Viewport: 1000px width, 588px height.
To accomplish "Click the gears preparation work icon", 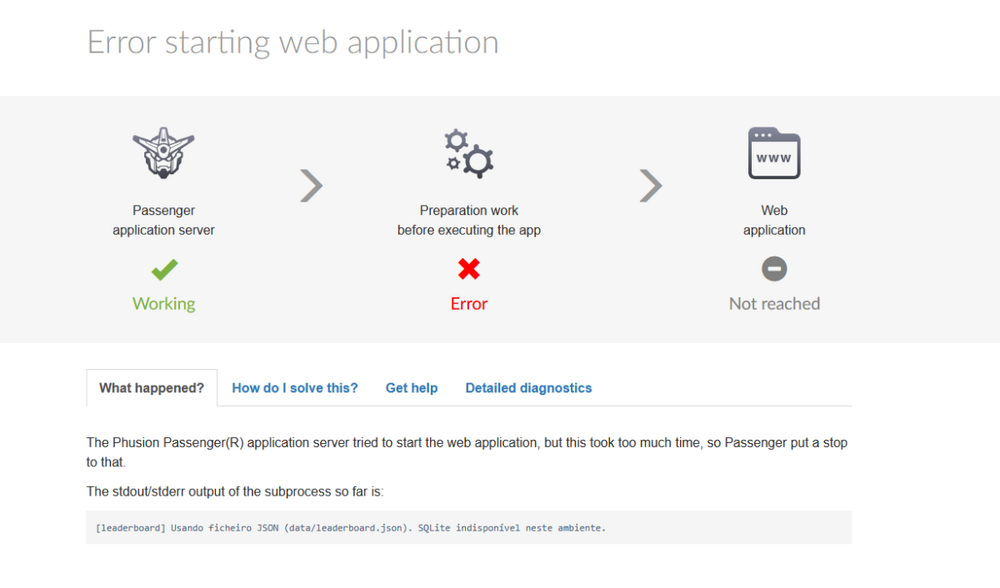I will (468, 154).
